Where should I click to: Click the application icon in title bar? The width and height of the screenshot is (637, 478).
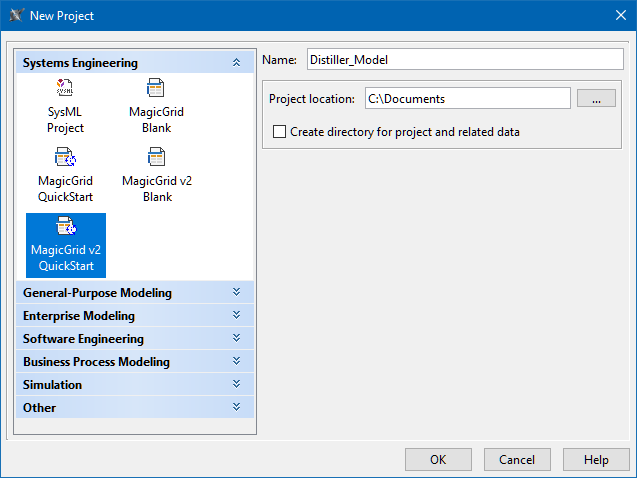[17, 14]
